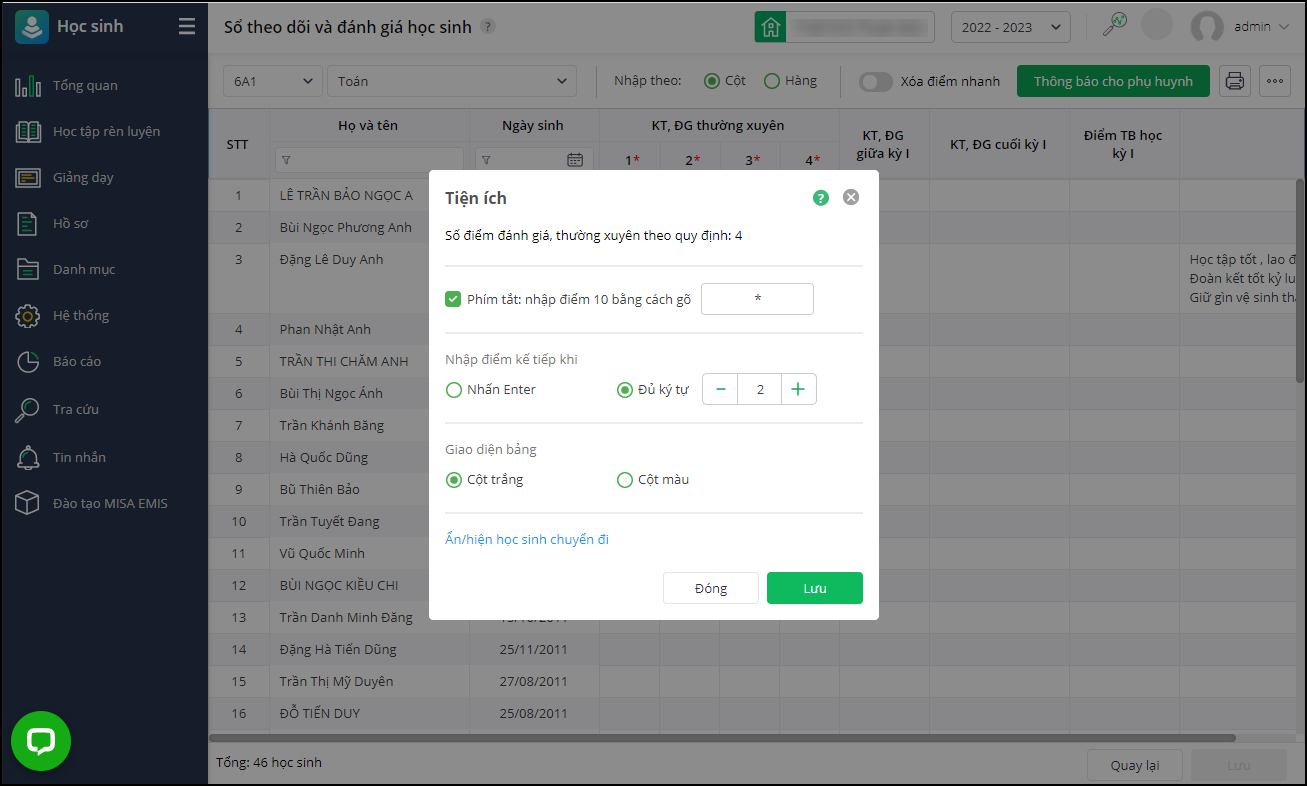Click the Đào tạo MISA EMIS box icon
The width and height of the screenshot is (1307, 786).
click(x=28, y=504)
